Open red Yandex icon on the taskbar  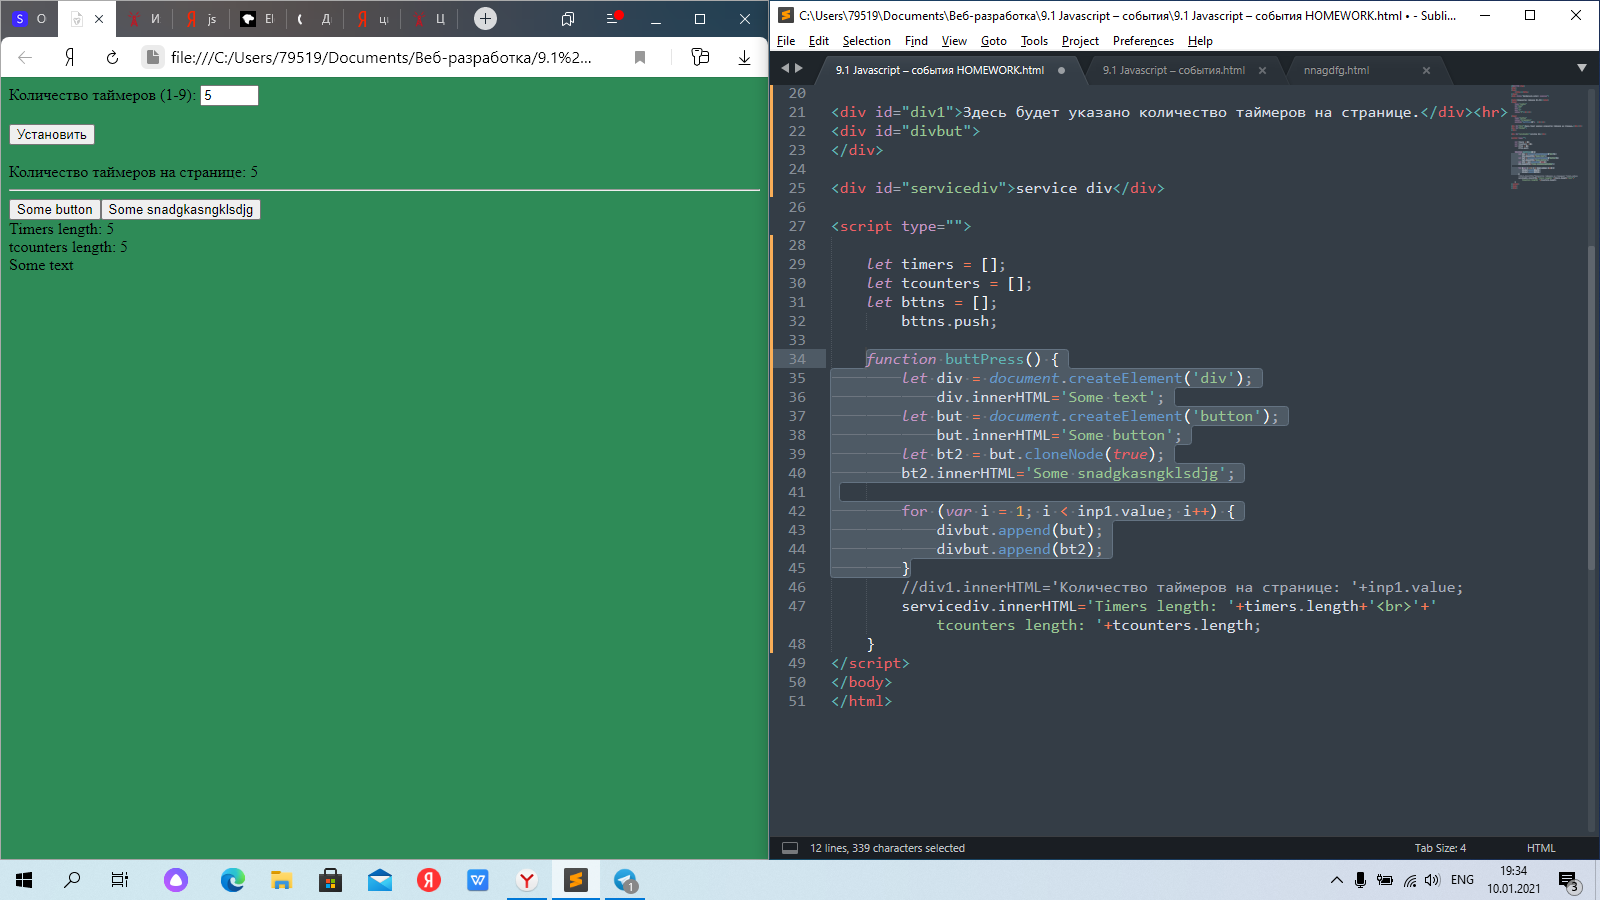click(x=429, y=880)
